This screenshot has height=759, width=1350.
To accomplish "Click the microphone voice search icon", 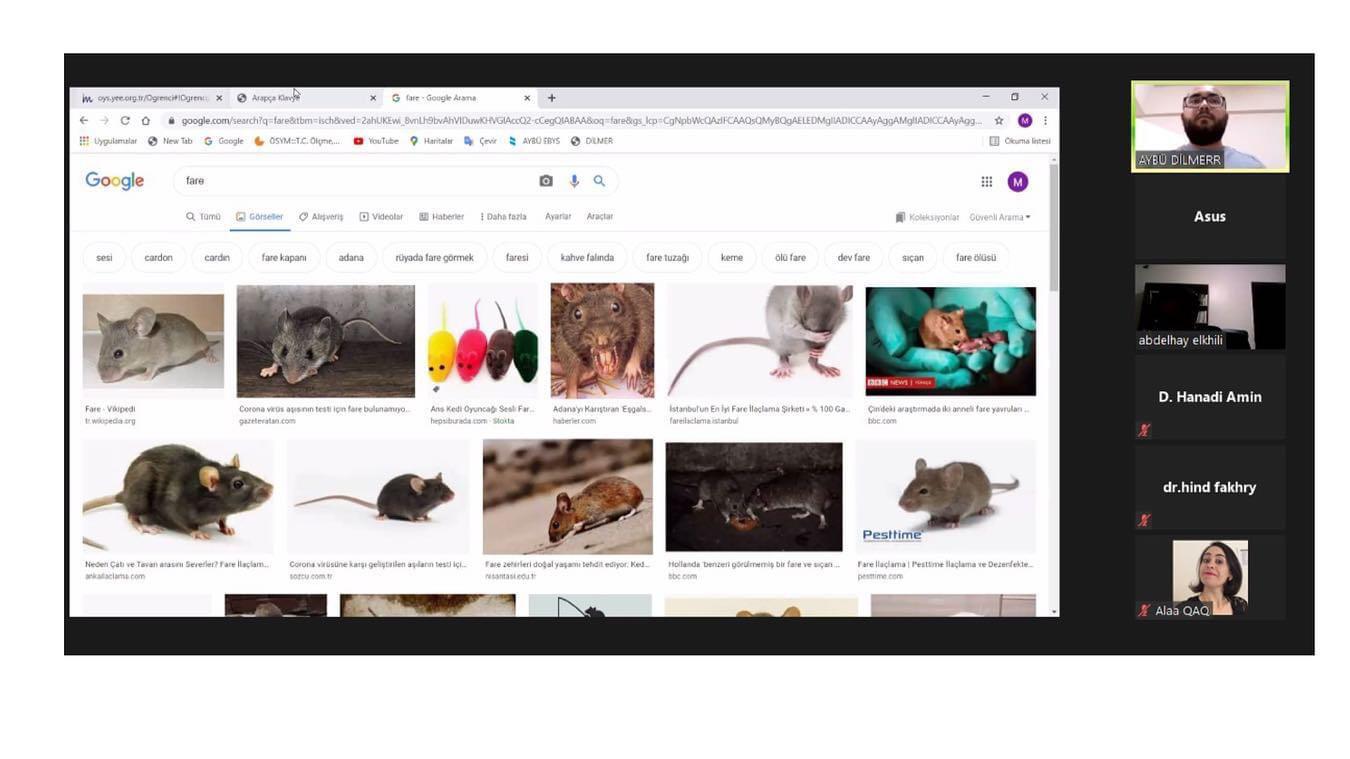I will click(x=574, y=181).
